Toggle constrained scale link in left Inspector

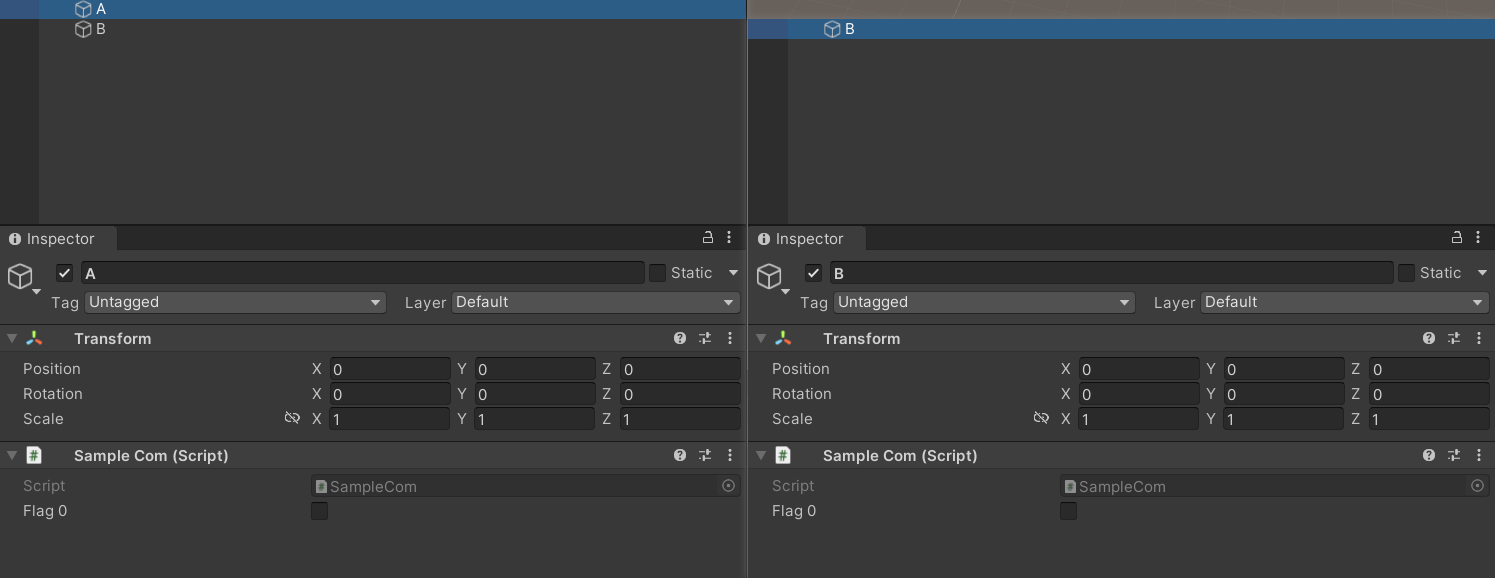coord(292,418)
